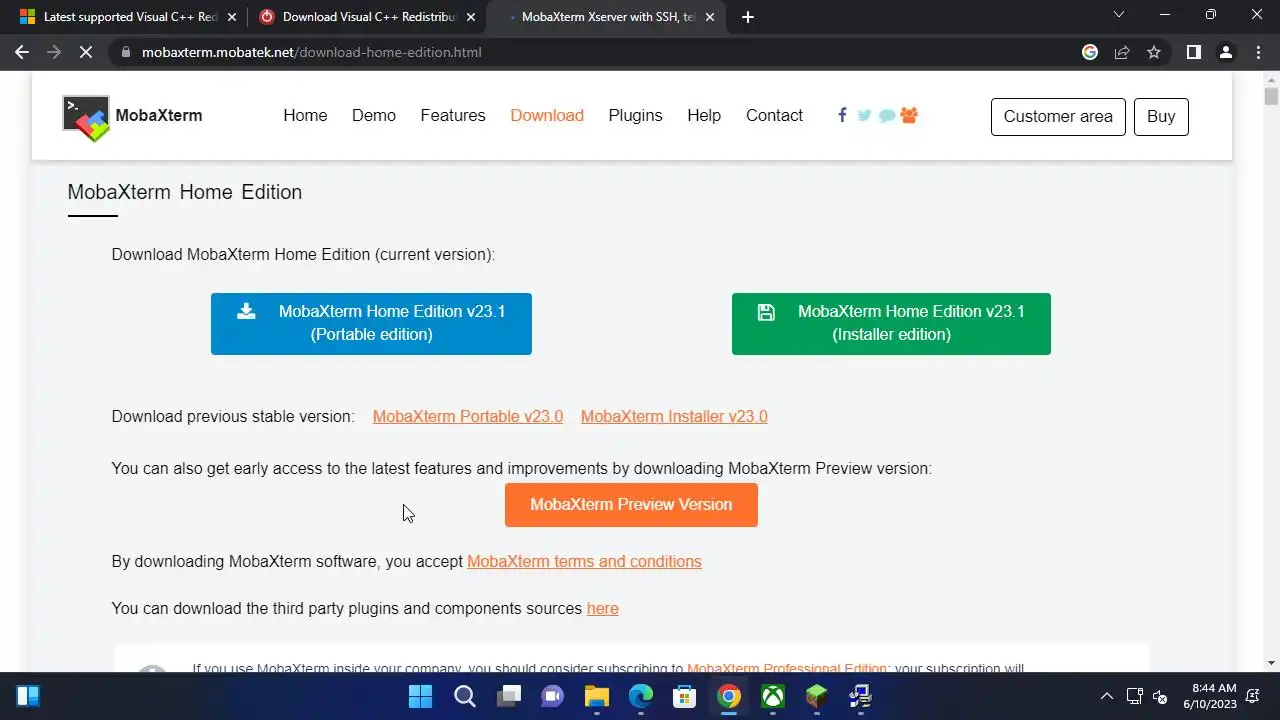The height and width of the screenshot is (720, 1280).
Task: Open Windows Start menu
Action: [x=421, y=696]
